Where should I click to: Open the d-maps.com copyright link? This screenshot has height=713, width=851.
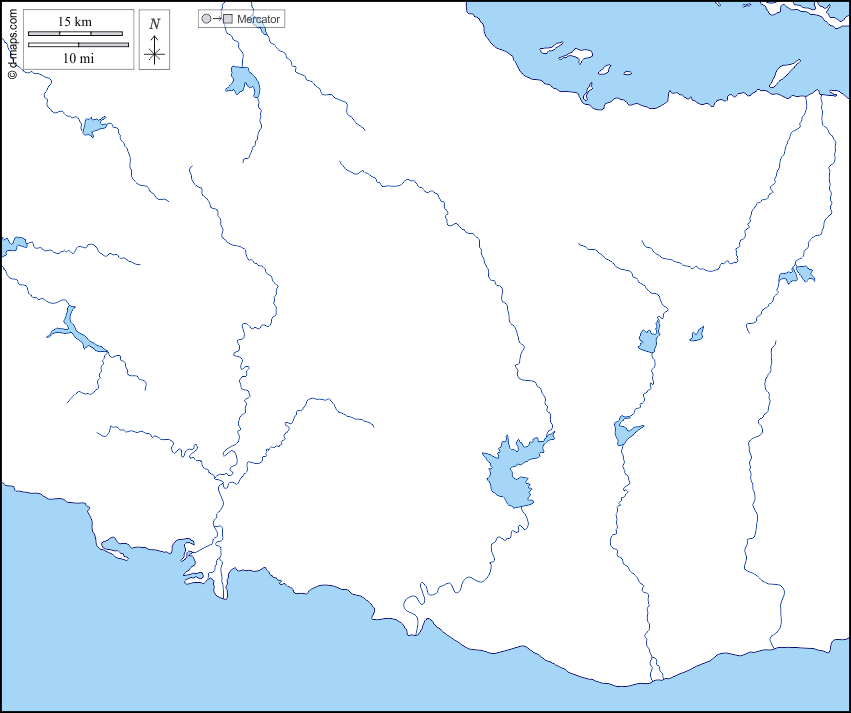point(12,41)
